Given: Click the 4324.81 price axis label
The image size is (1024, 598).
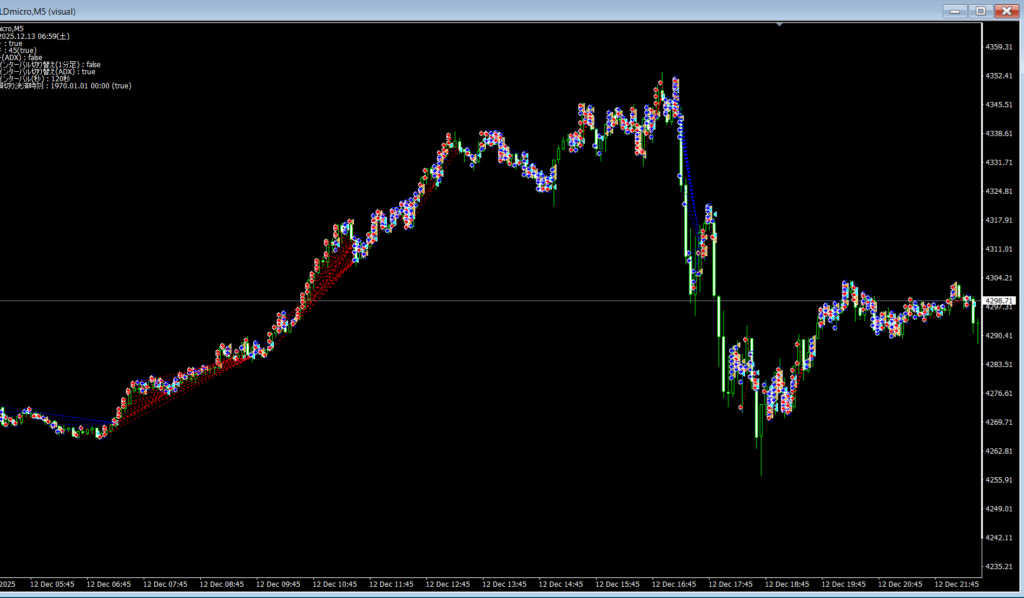Looking at the screenshot, I should (1000, 191).
